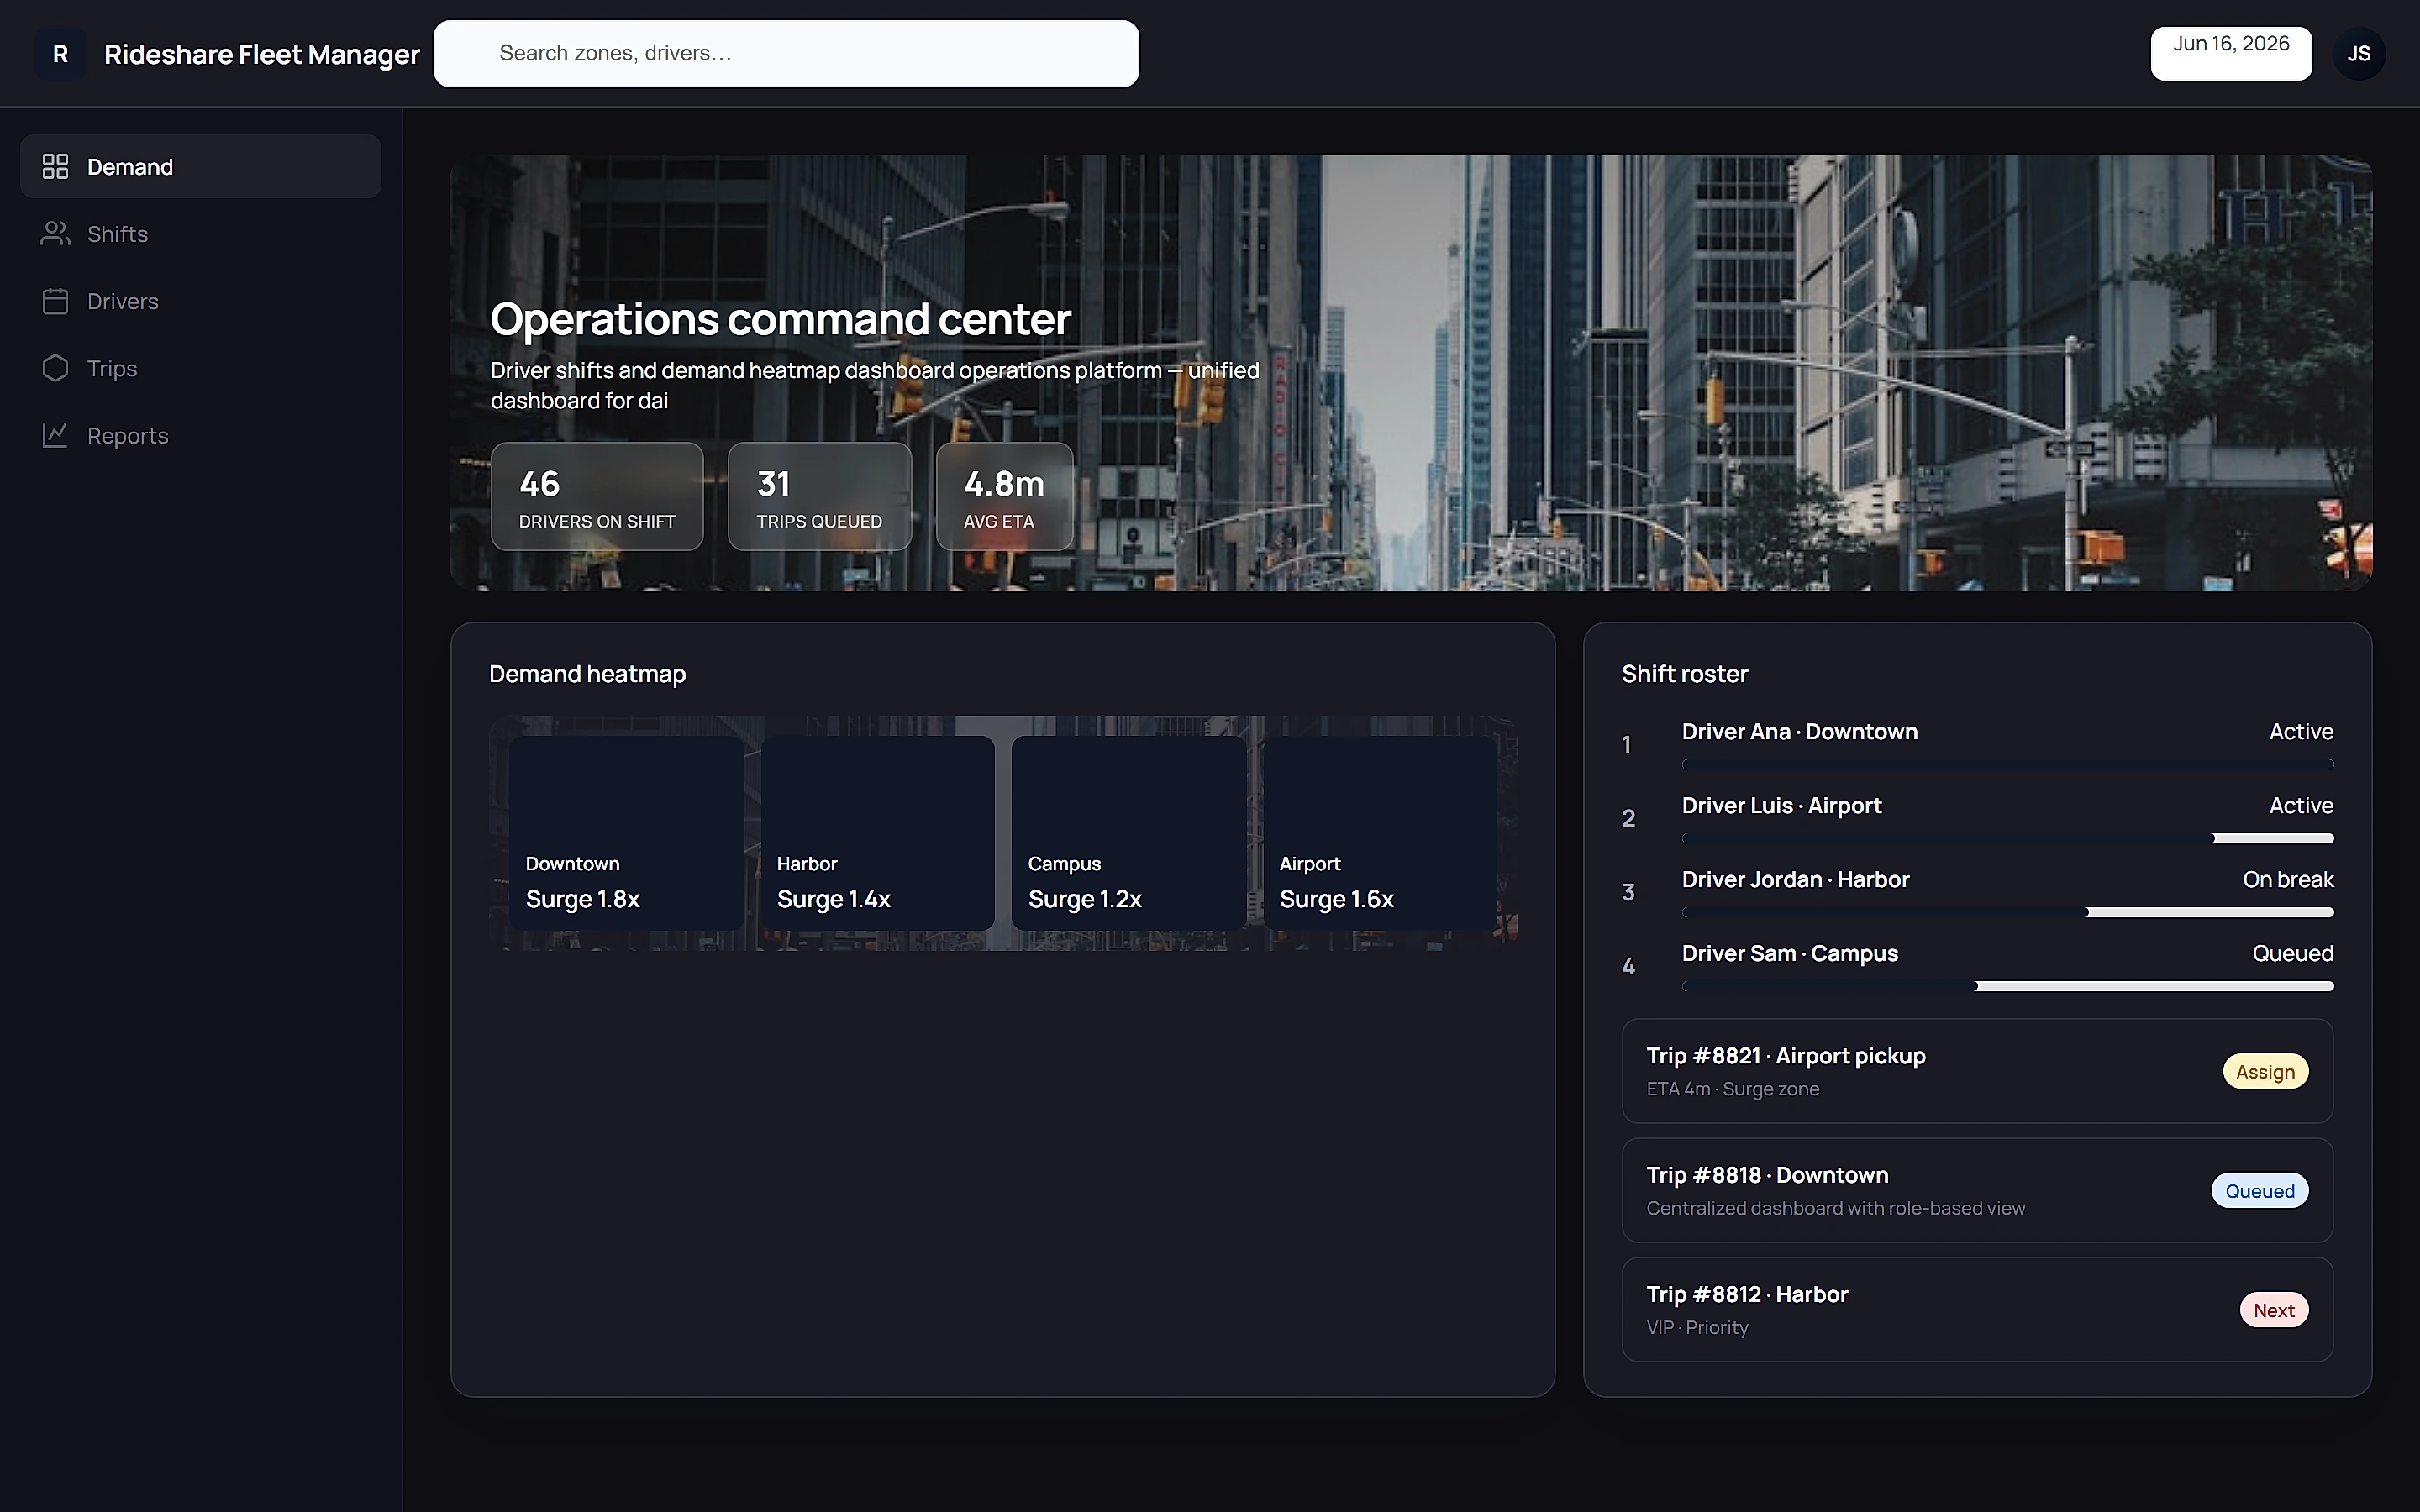Click the 4.8m Avg ETA card
This screenshot has width=2420, height=1512.
[x=1004, y=496]
